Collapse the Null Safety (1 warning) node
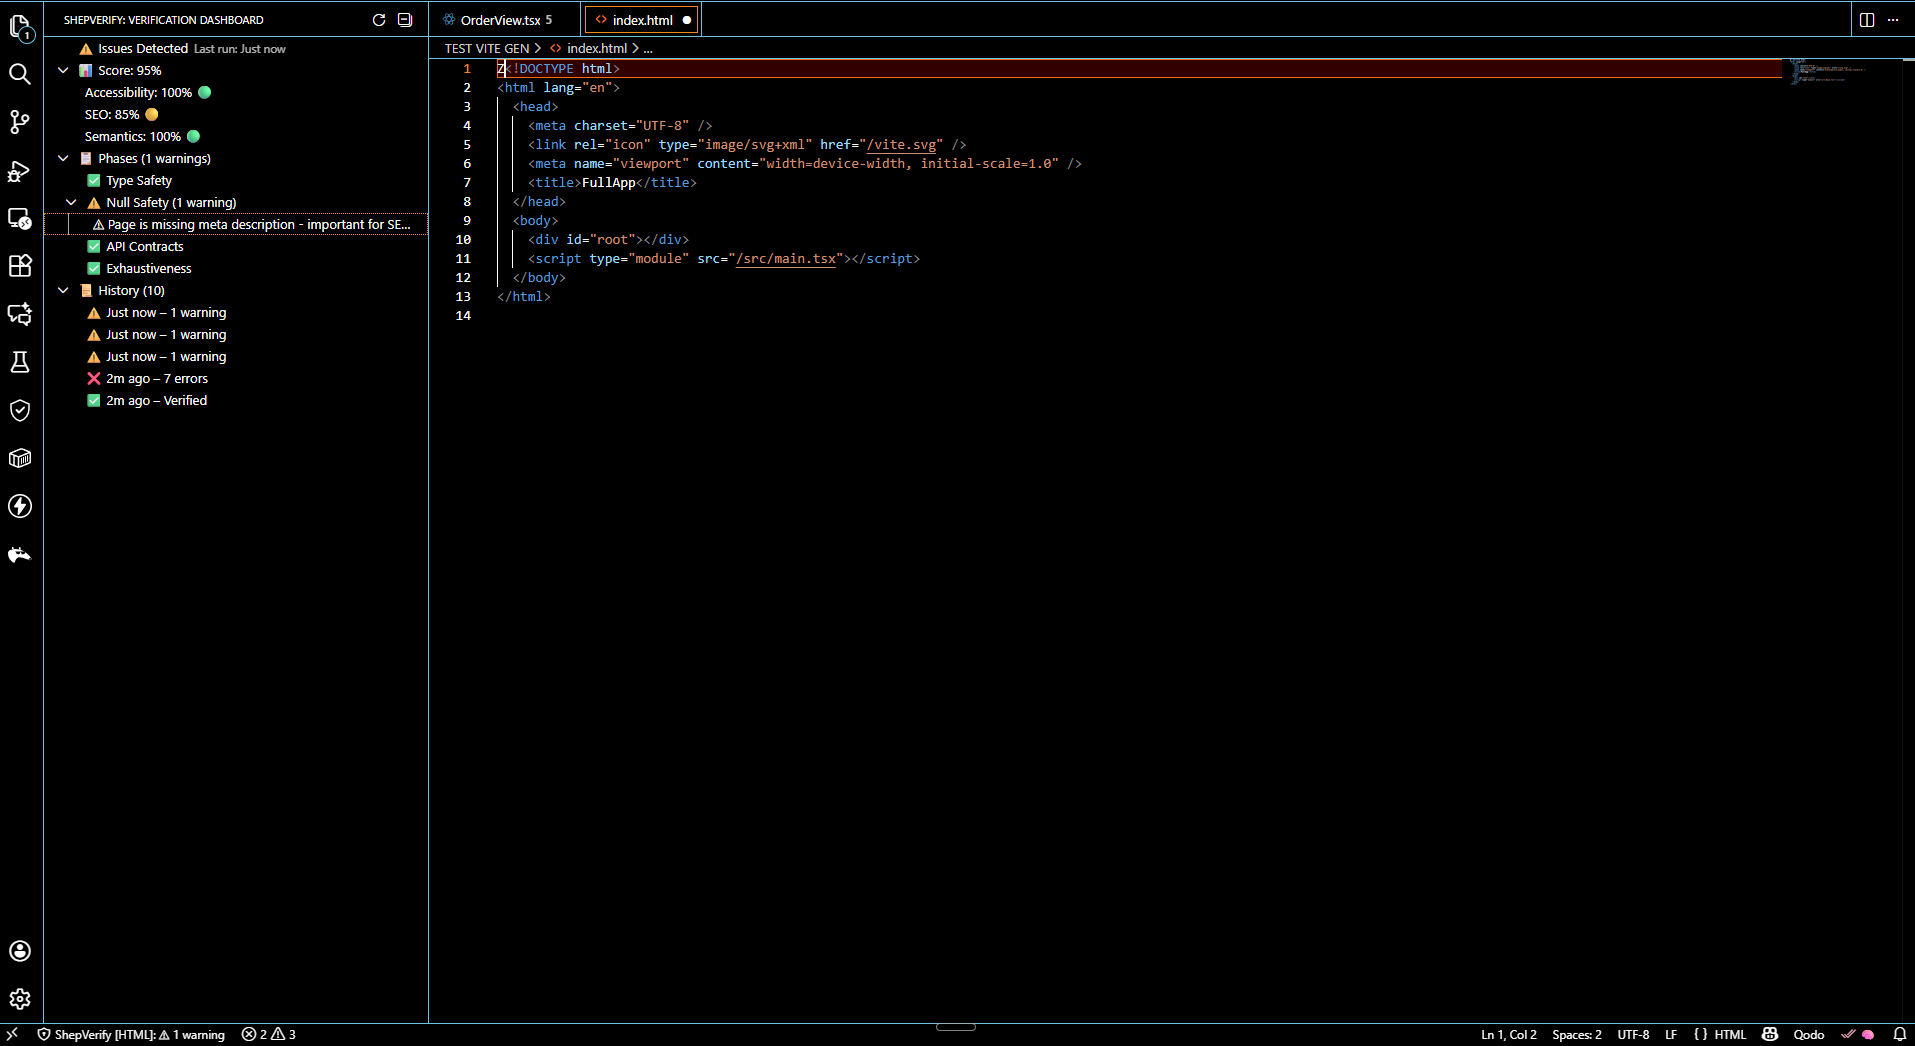This screenshot has height=1046, width=1915. pos(72,202)
